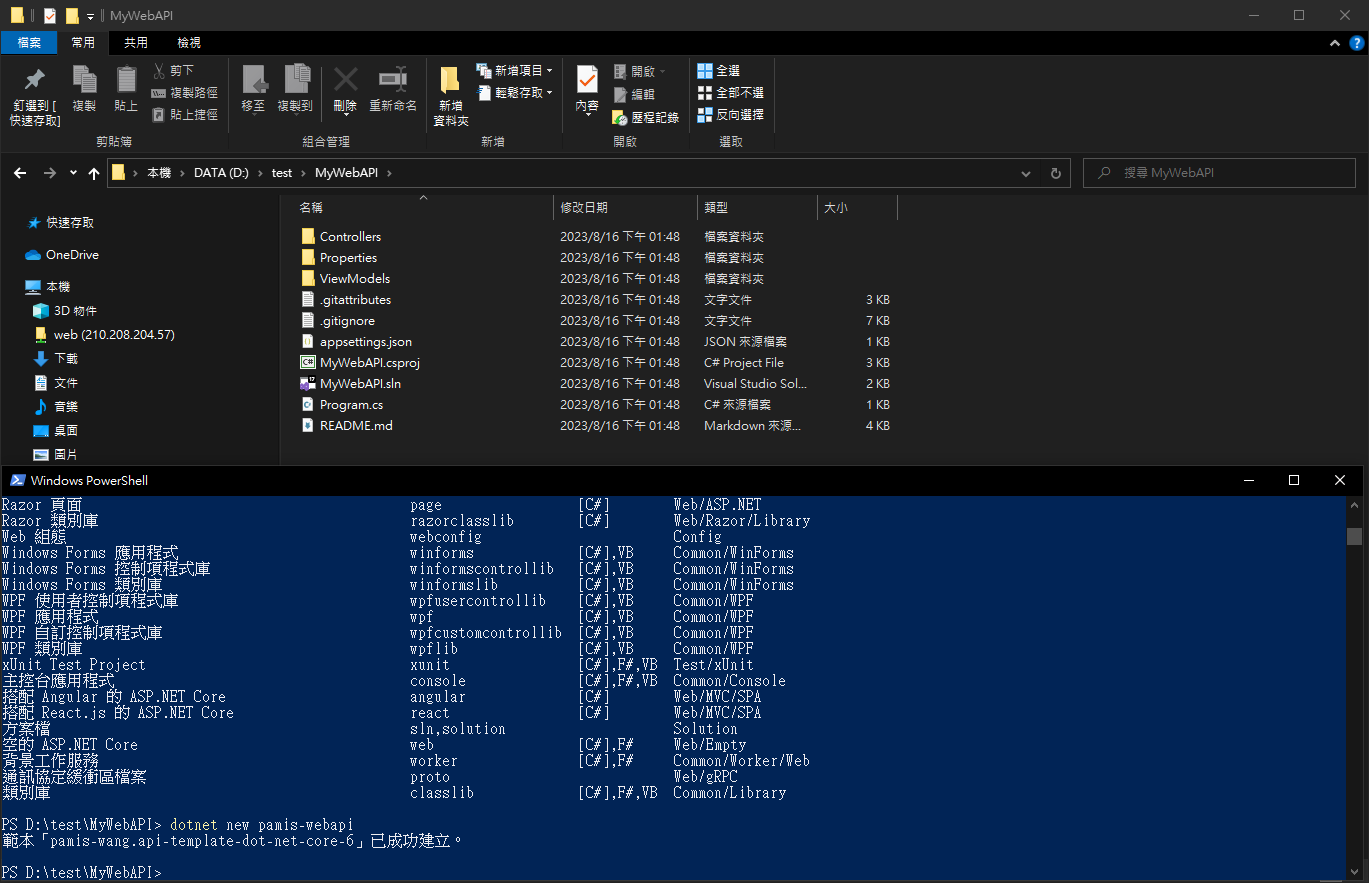This screenshot has height=883, width=1369.
Task: Select web (210.208.204.57) in navigation pane
Action: click(104, 335)
